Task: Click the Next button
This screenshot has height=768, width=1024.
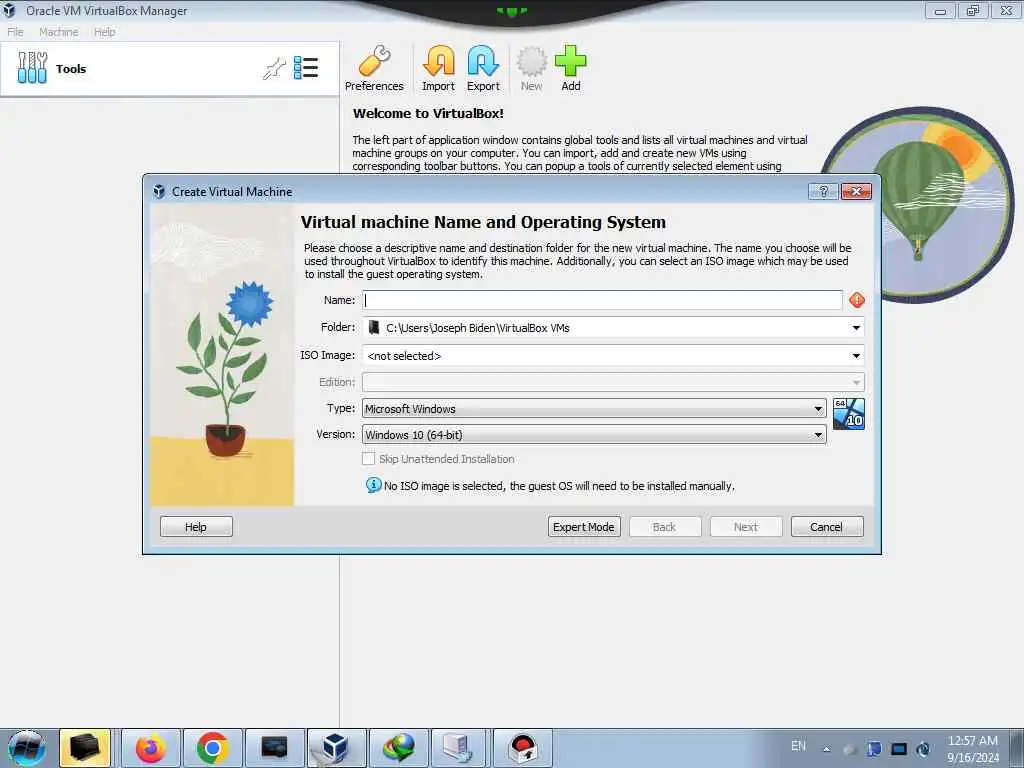Action: point(746,527)
